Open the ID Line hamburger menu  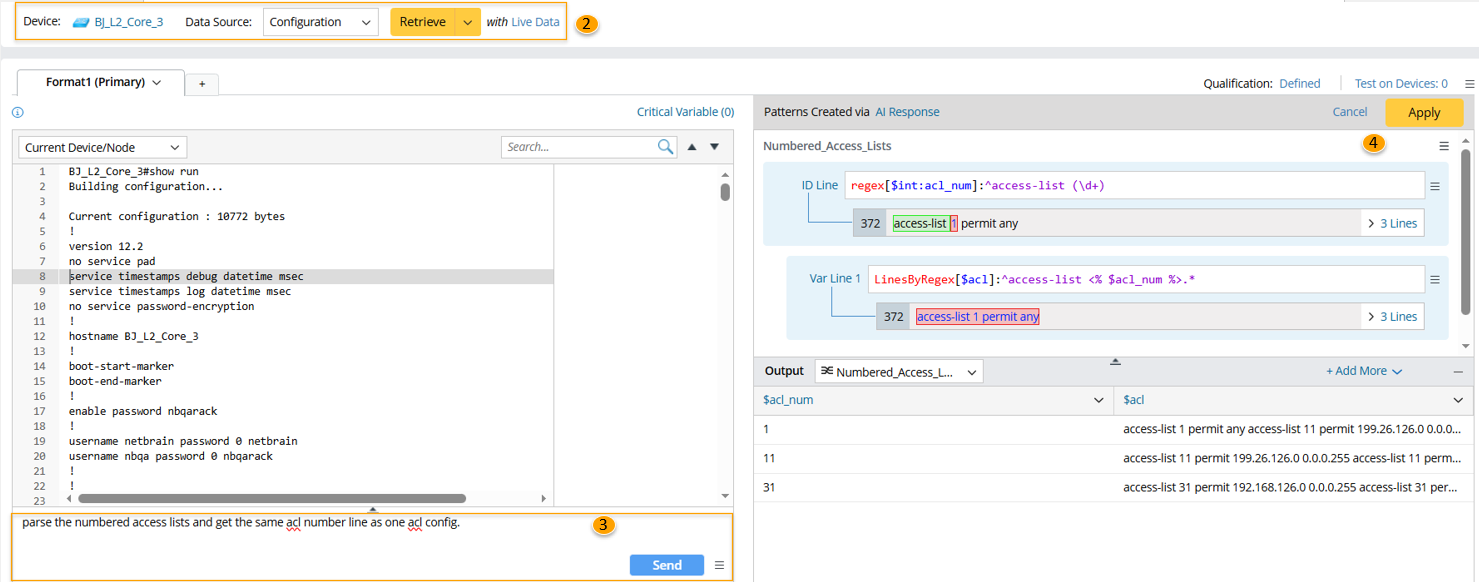point(1435,186)
